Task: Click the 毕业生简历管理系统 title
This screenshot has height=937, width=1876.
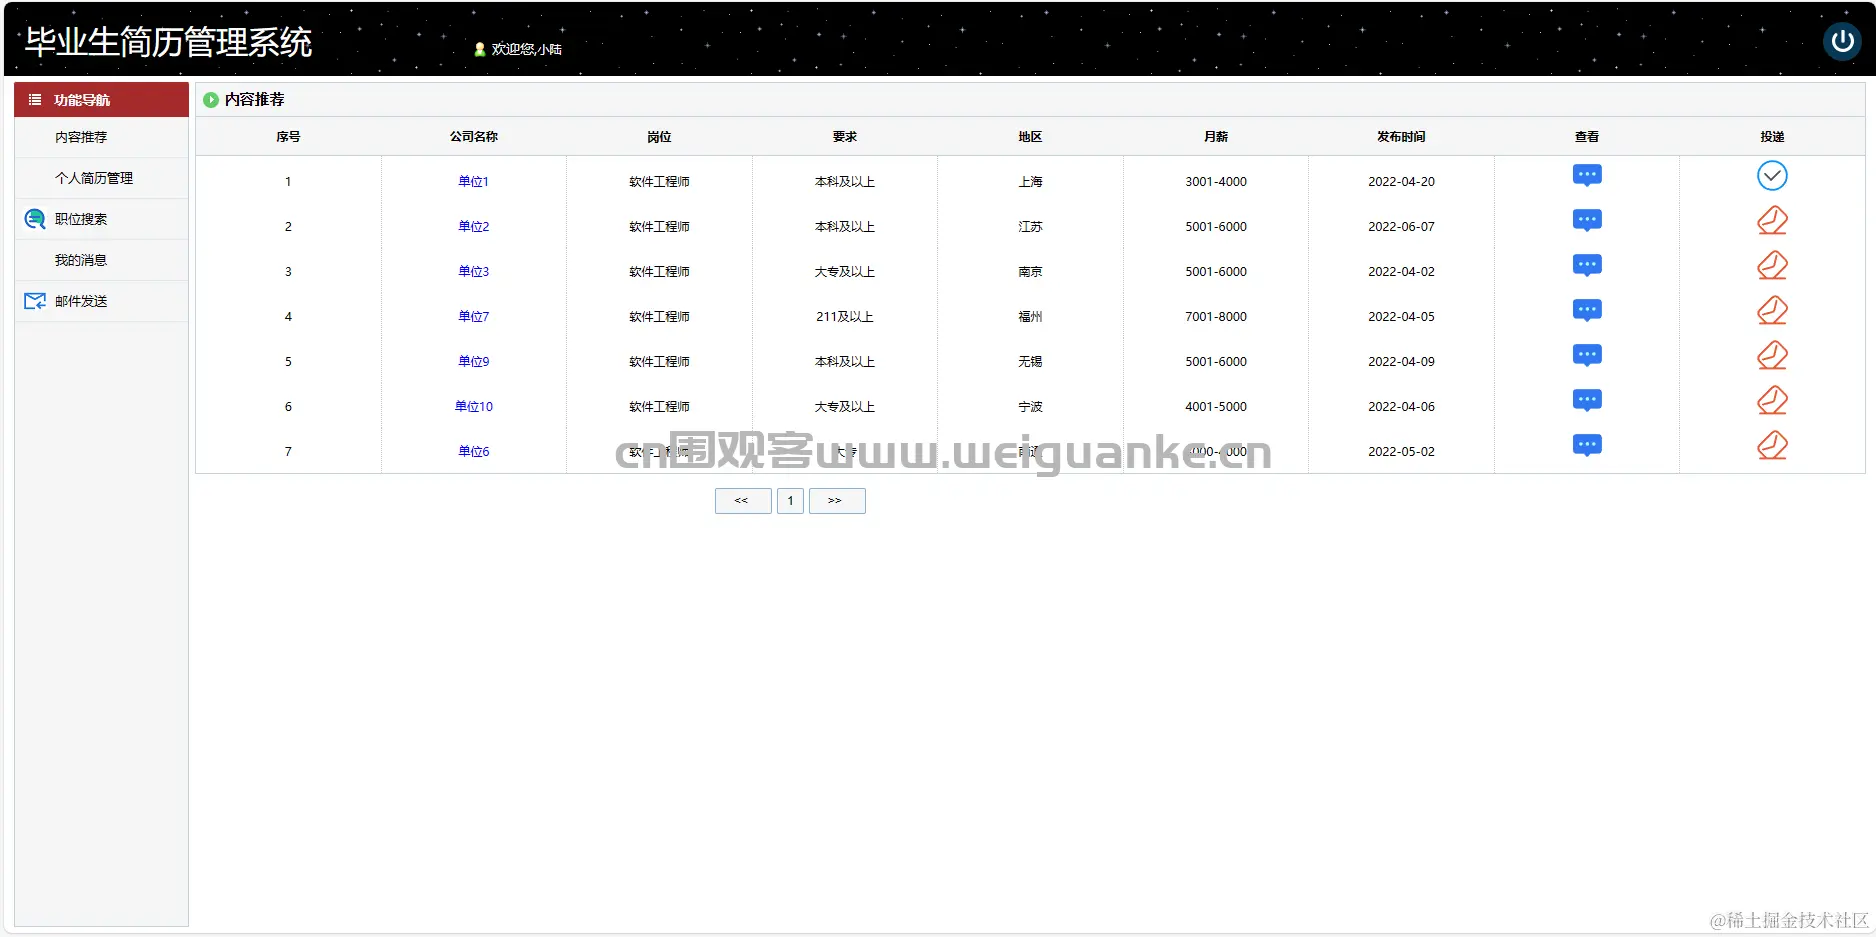Action: click(169, 42)
